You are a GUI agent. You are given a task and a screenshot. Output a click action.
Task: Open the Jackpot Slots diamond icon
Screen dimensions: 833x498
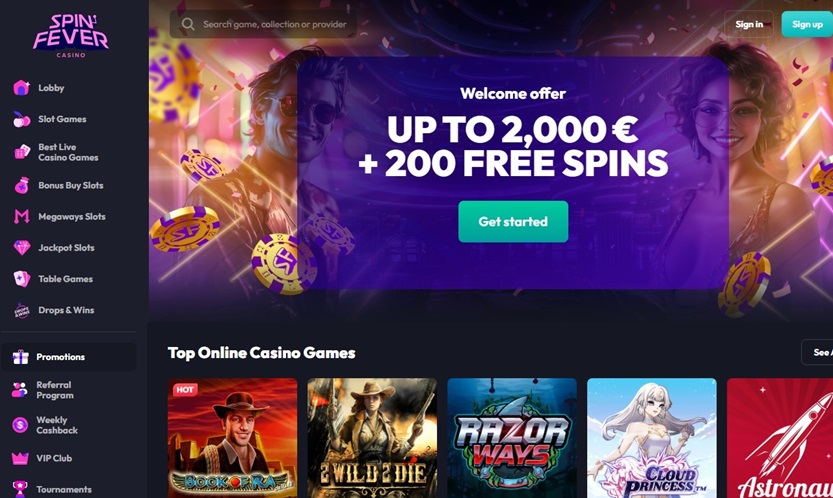(21, 248)
